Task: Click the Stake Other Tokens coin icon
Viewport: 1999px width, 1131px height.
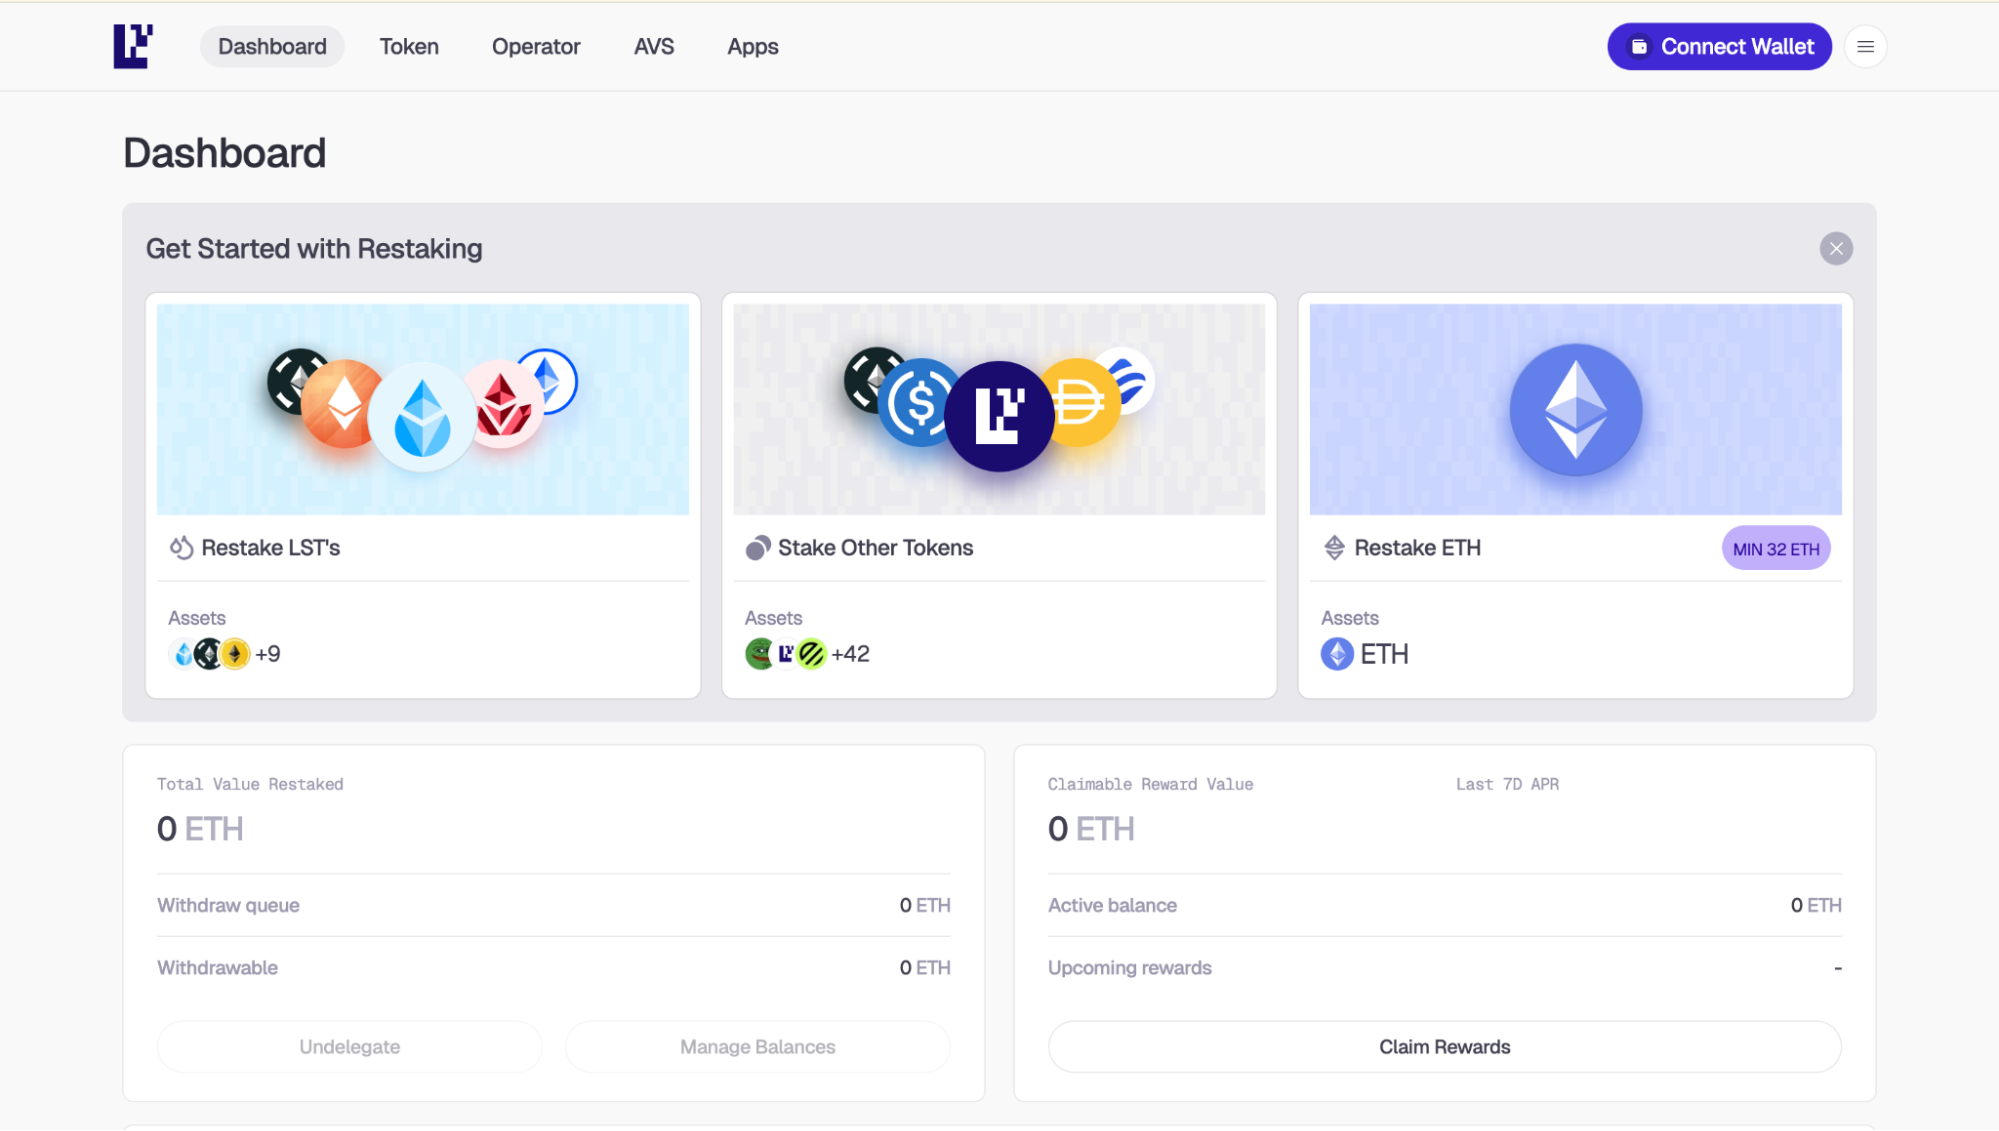Action: point(757,548)
